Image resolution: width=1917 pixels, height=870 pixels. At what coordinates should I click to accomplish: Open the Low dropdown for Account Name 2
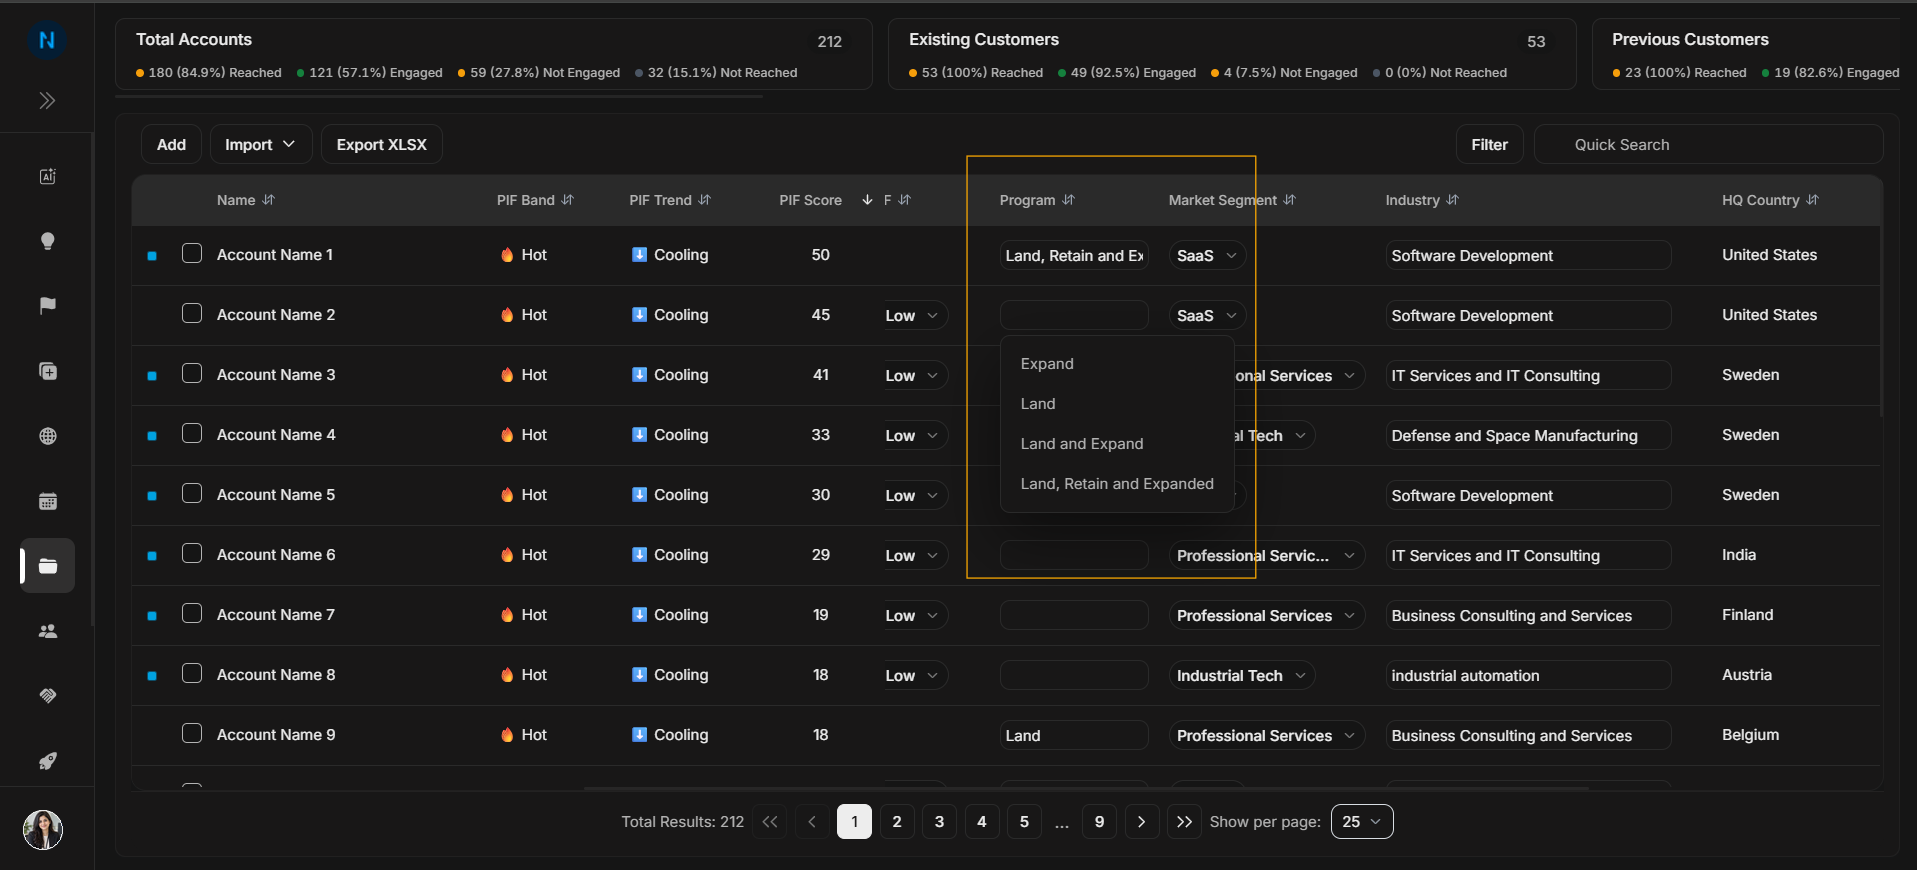(914, 316)
